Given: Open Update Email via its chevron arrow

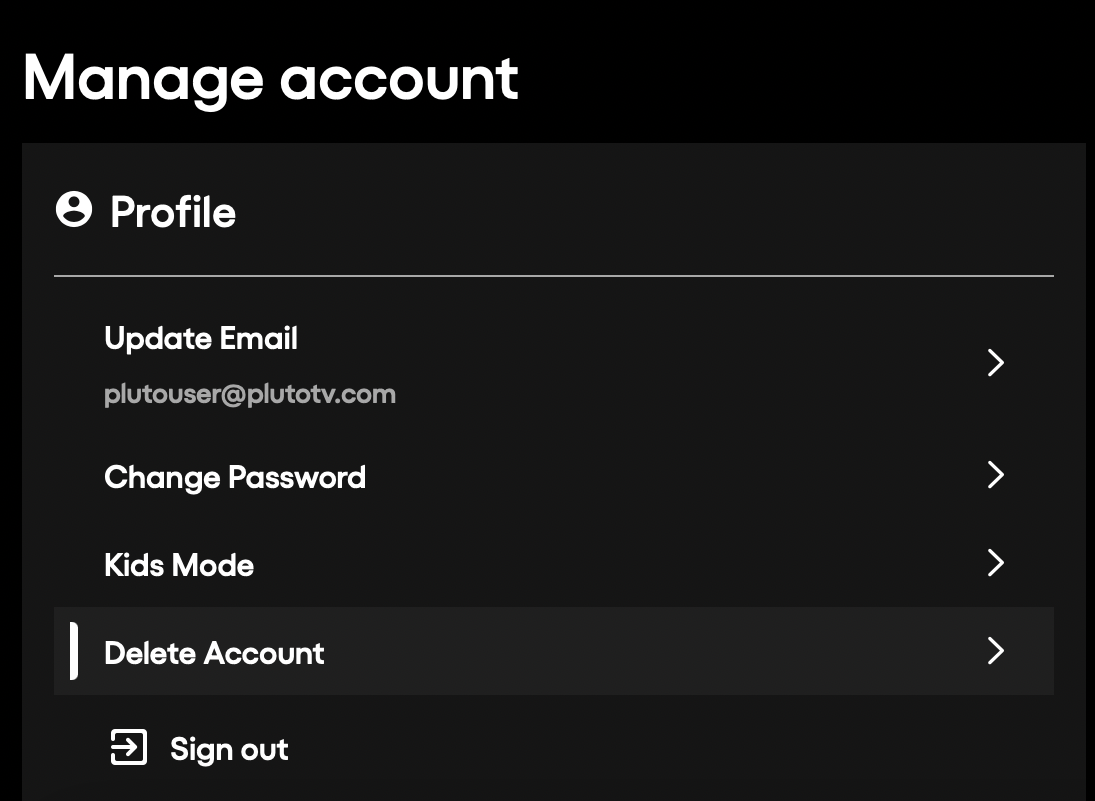Looking at the screenshot, I should click(x=995, y=363).
